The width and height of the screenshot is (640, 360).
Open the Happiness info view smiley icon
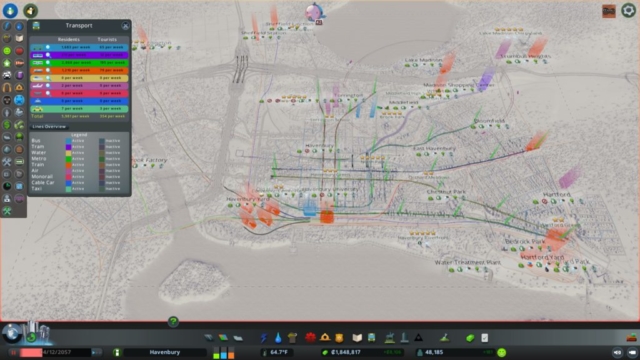(x=7, y=51)
